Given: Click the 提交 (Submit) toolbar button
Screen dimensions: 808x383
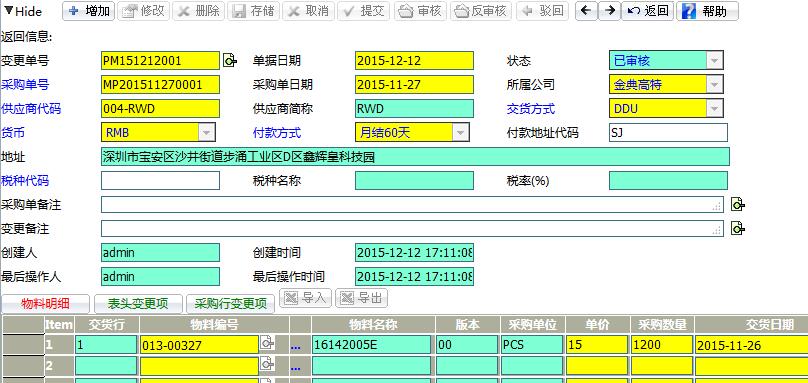Looking at the screenshot, I should coord(363,11).
